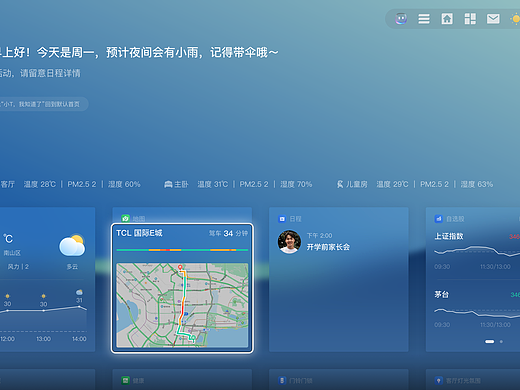Open the smiley assistant icon

[x=401, y=19]
